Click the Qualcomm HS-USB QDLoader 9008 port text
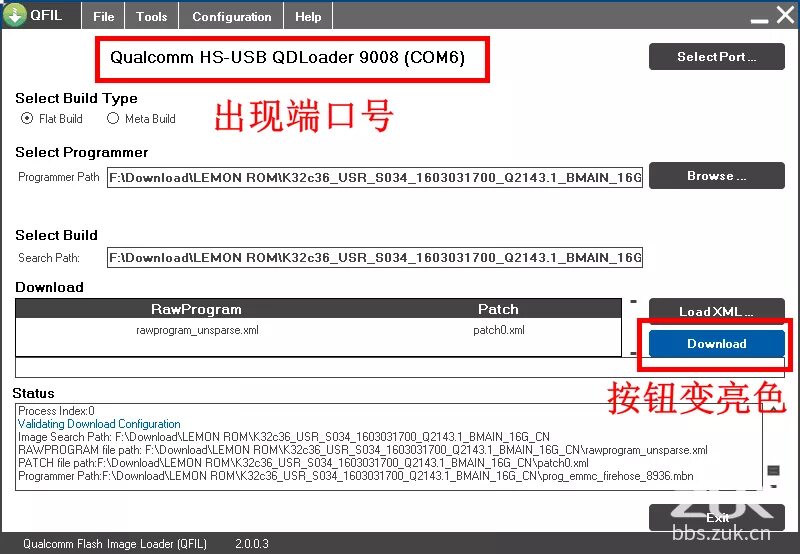 [x=287, y=57]
